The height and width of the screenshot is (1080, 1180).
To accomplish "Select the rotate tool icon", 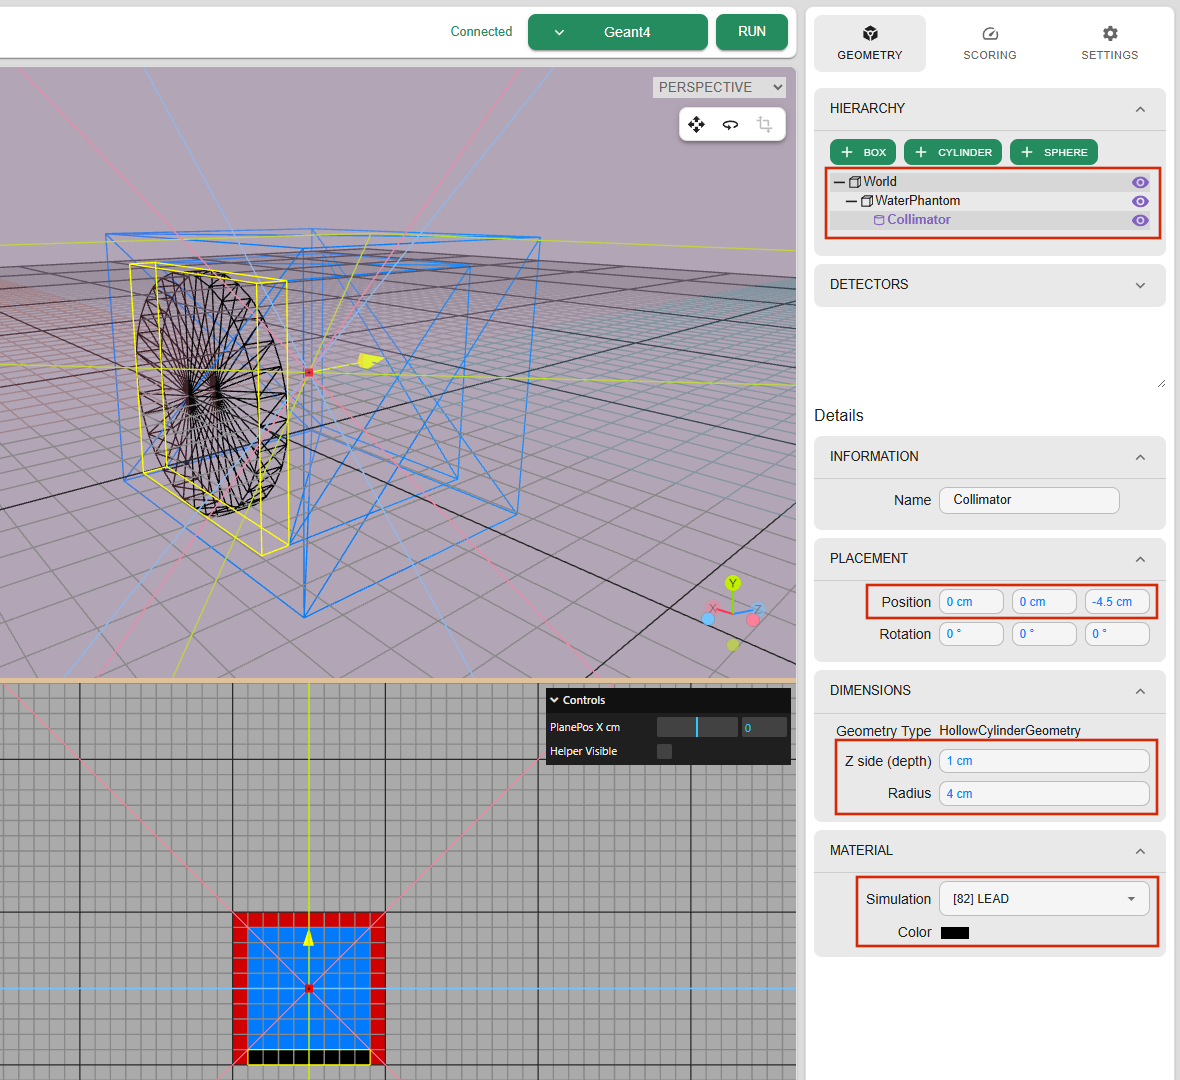I will pyautogui.click(x=731, y=124).
